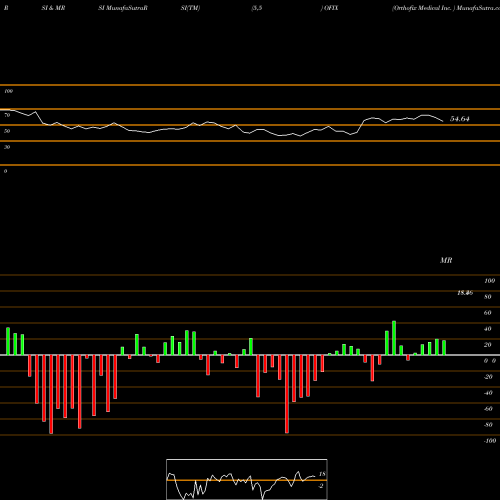This screenshot has height=500, width=500.
Task: Click the -80 label on MR axis
Action: pyautogui.click(x=488, y=425)
